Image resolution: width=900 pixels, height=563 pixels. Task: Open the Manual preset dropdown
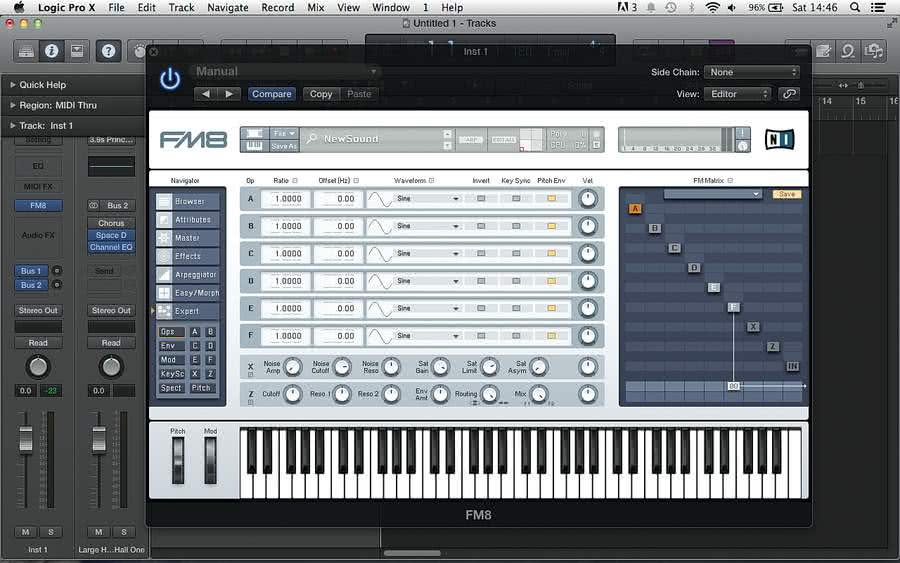click(285, 72)
